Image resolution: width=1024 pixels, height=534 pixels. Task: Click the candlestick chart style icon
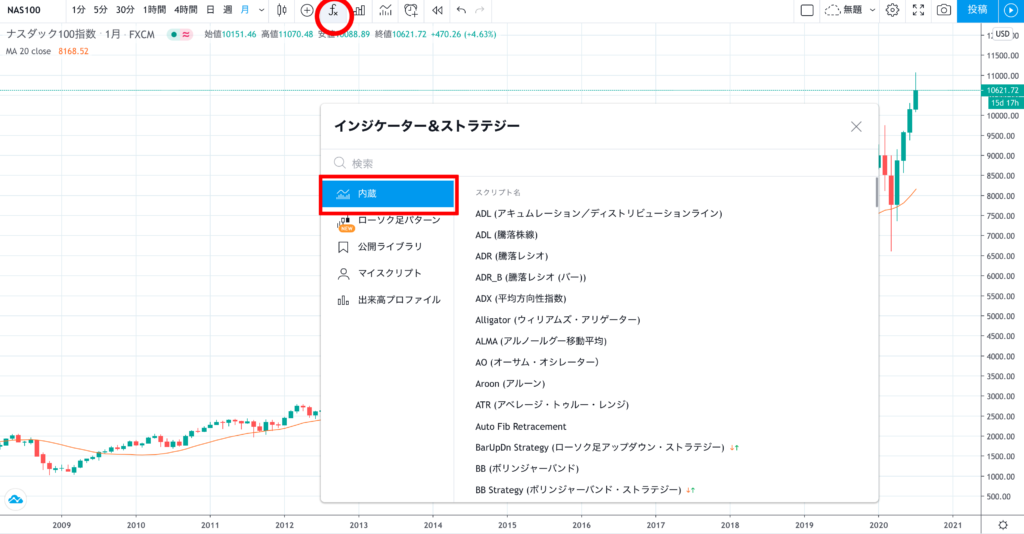tap(282, 11)
